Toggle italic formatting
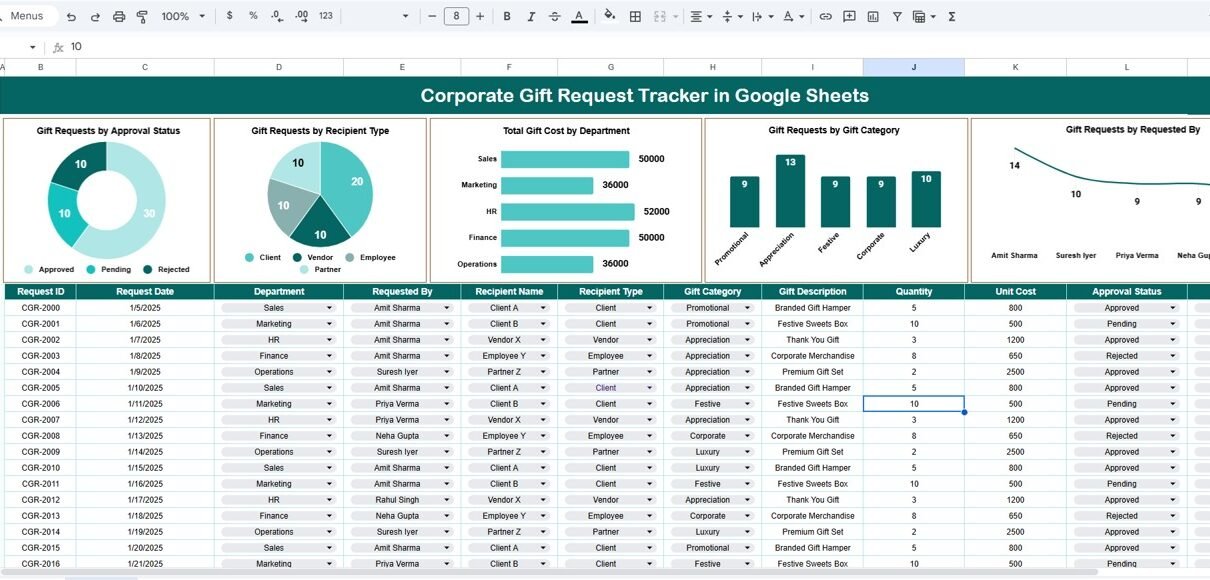The image size is (1210, 580). (531, 17)
